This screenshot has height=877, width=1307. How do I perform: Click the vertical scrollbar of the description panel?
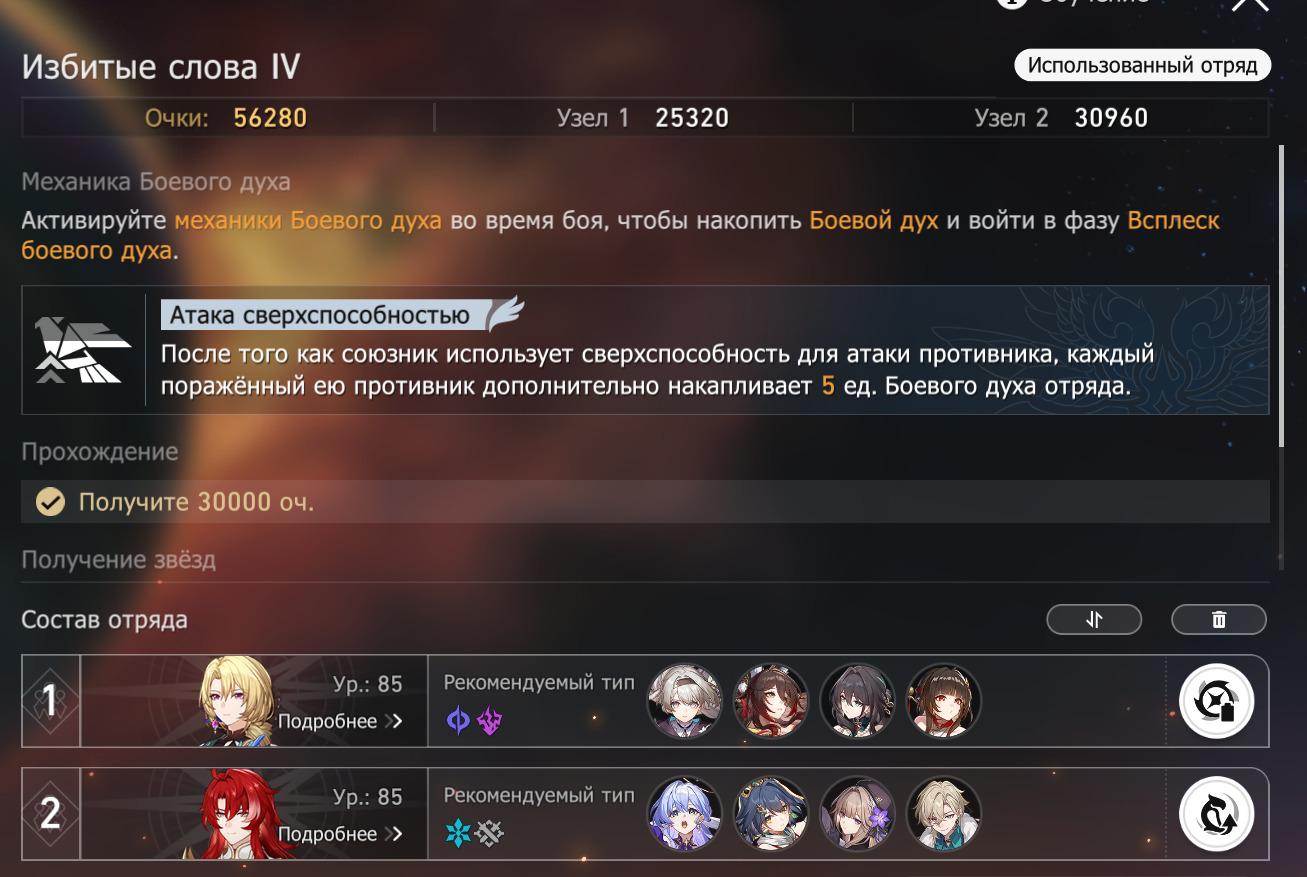pos(1282,297)
